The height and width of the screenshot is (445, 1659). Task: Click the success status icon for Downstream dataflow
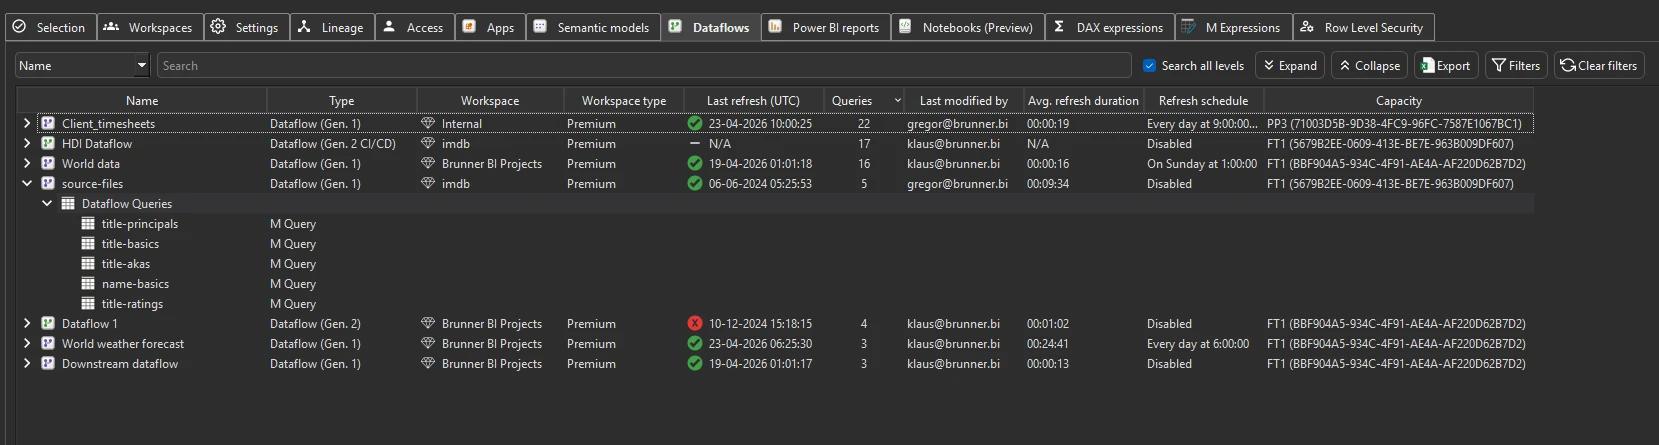point(695,364)
